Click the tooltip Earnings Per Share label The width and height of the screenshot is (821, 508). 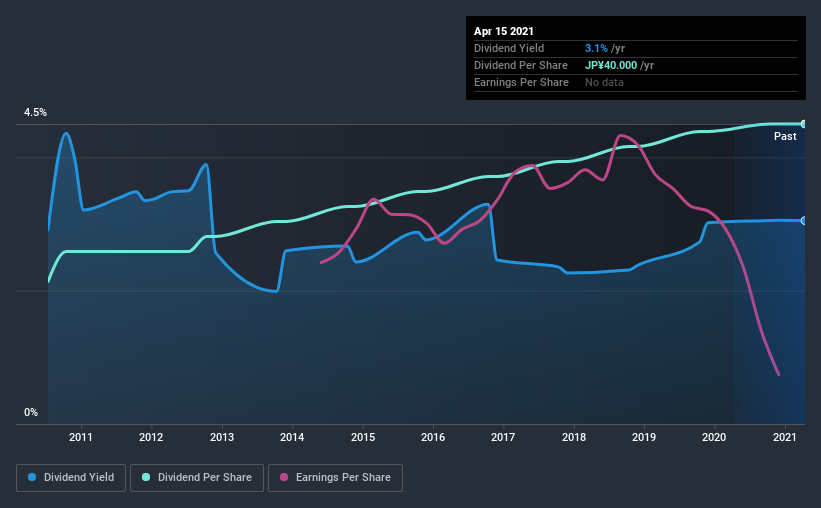pyautogui.click(x=522, y=82)
